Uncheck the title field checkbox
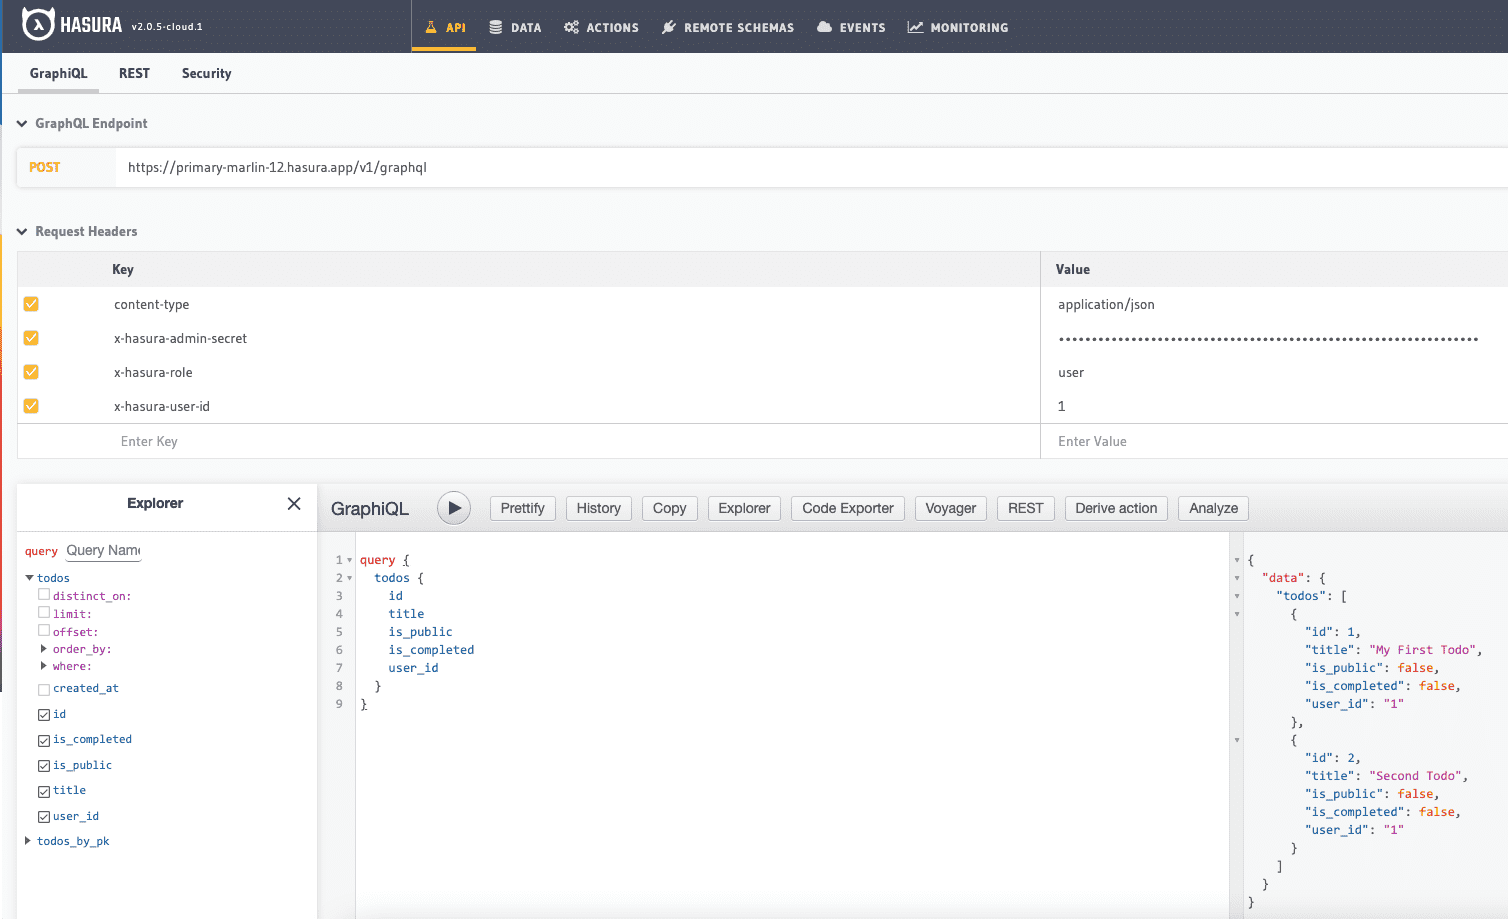Image resolution: width=1508 pixels, height=919 pixels. tap(44, 792)
